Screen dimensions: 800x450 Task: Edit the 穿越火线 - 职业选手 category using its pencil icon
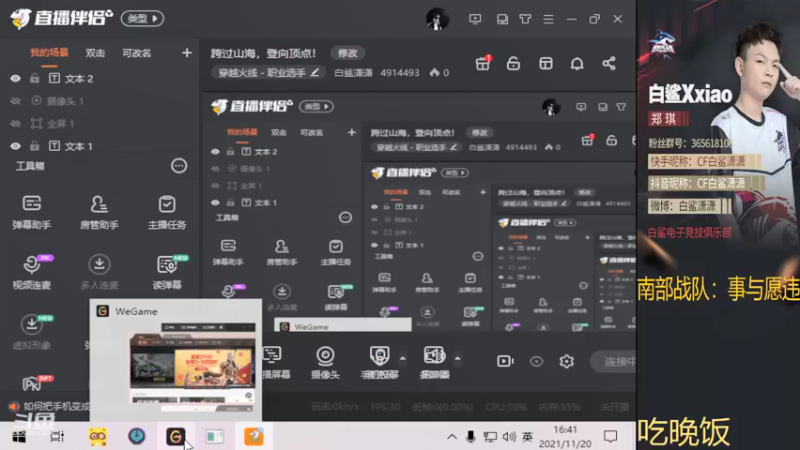[x=315, y=72]
